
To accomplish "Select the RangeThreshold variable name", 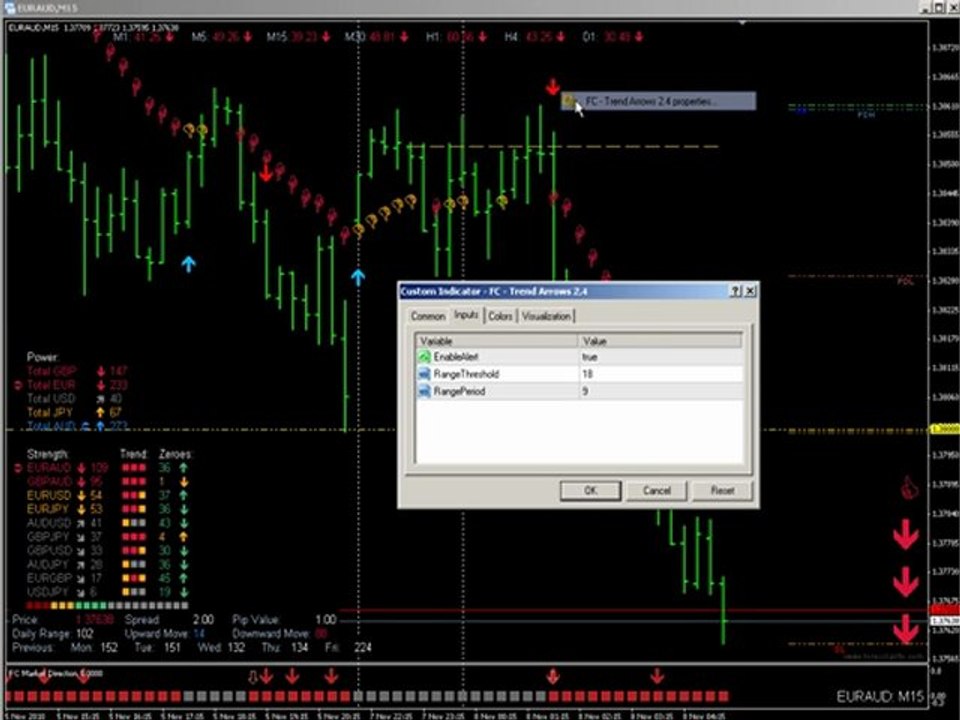I will pos(467,373).
